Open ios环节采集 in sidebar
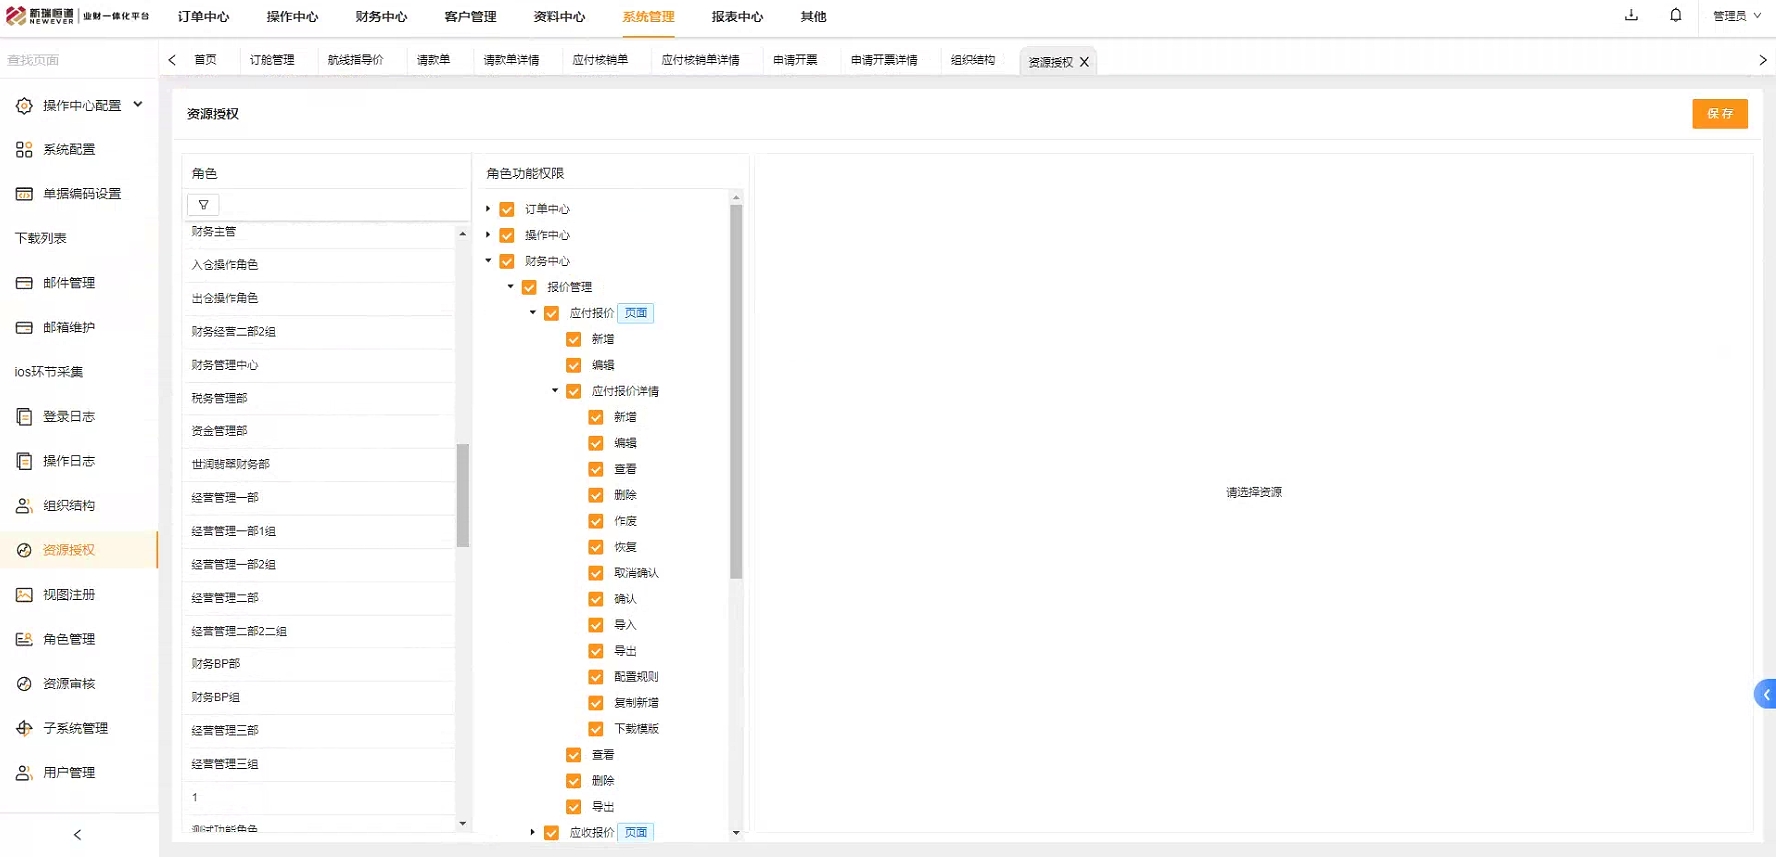Viewport: 1776px width, 857px height. [x=49, y=372]
